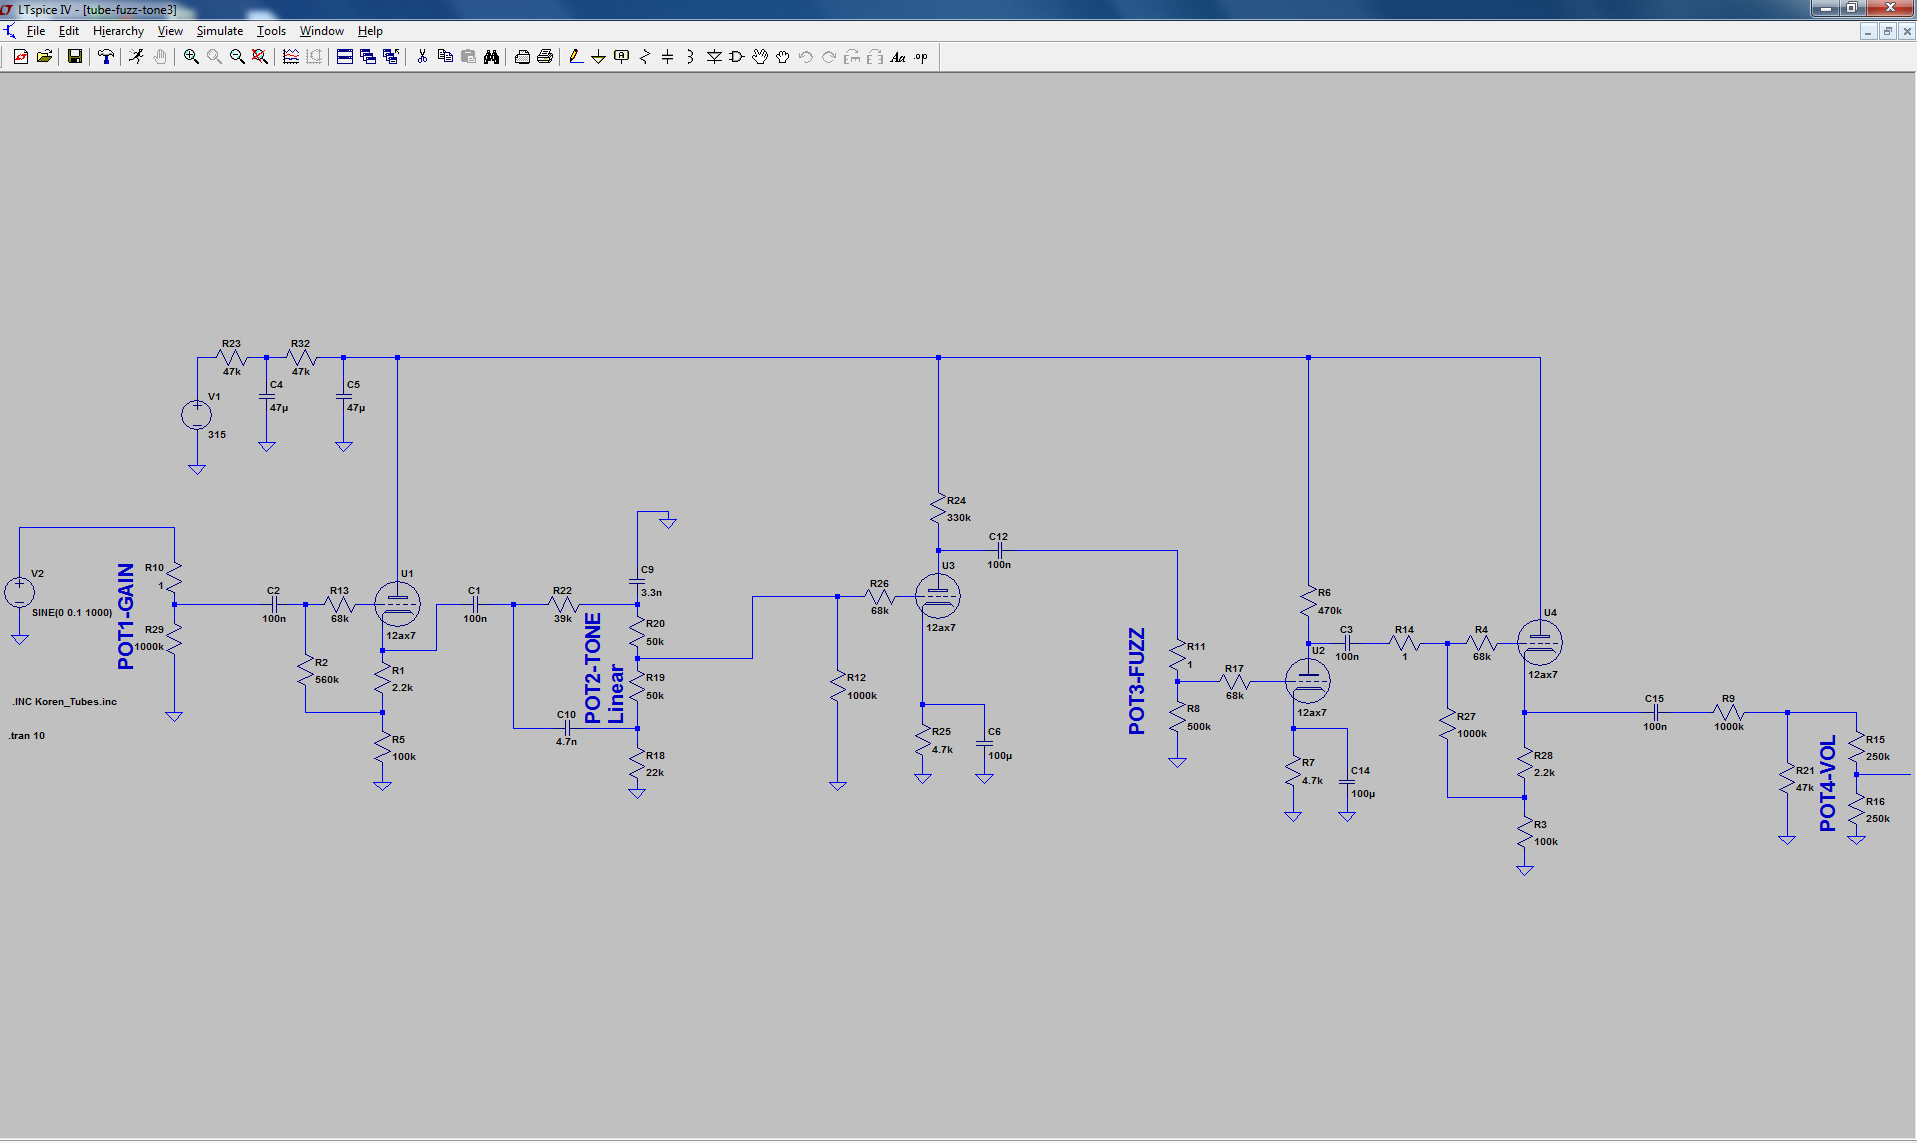Click resistor R6 470k
The height and width of the screenshot is (1143, 1917).
(1308, 601)
